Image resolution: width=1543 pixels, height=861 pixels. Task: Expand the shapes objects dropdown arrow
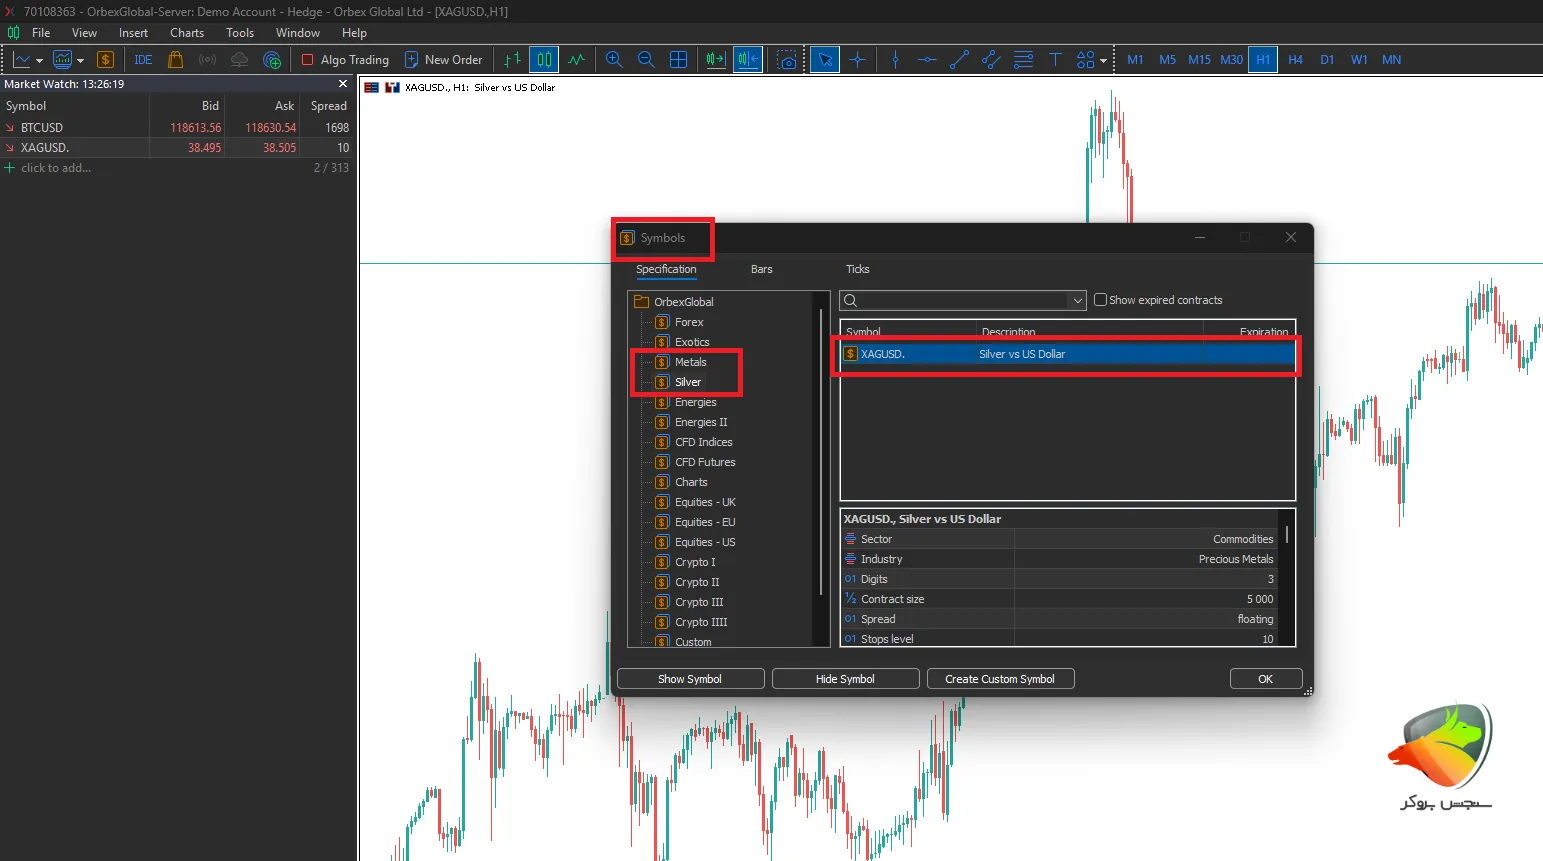[x=1103, y=61]
